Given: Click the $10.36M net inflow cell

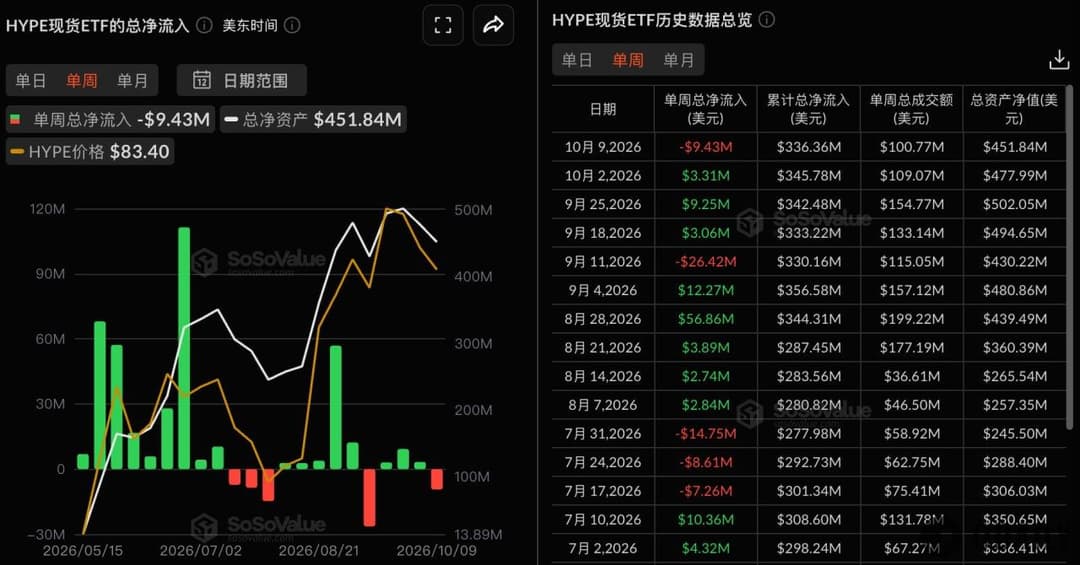Looking at the screenshot, I should click(705, 520).
